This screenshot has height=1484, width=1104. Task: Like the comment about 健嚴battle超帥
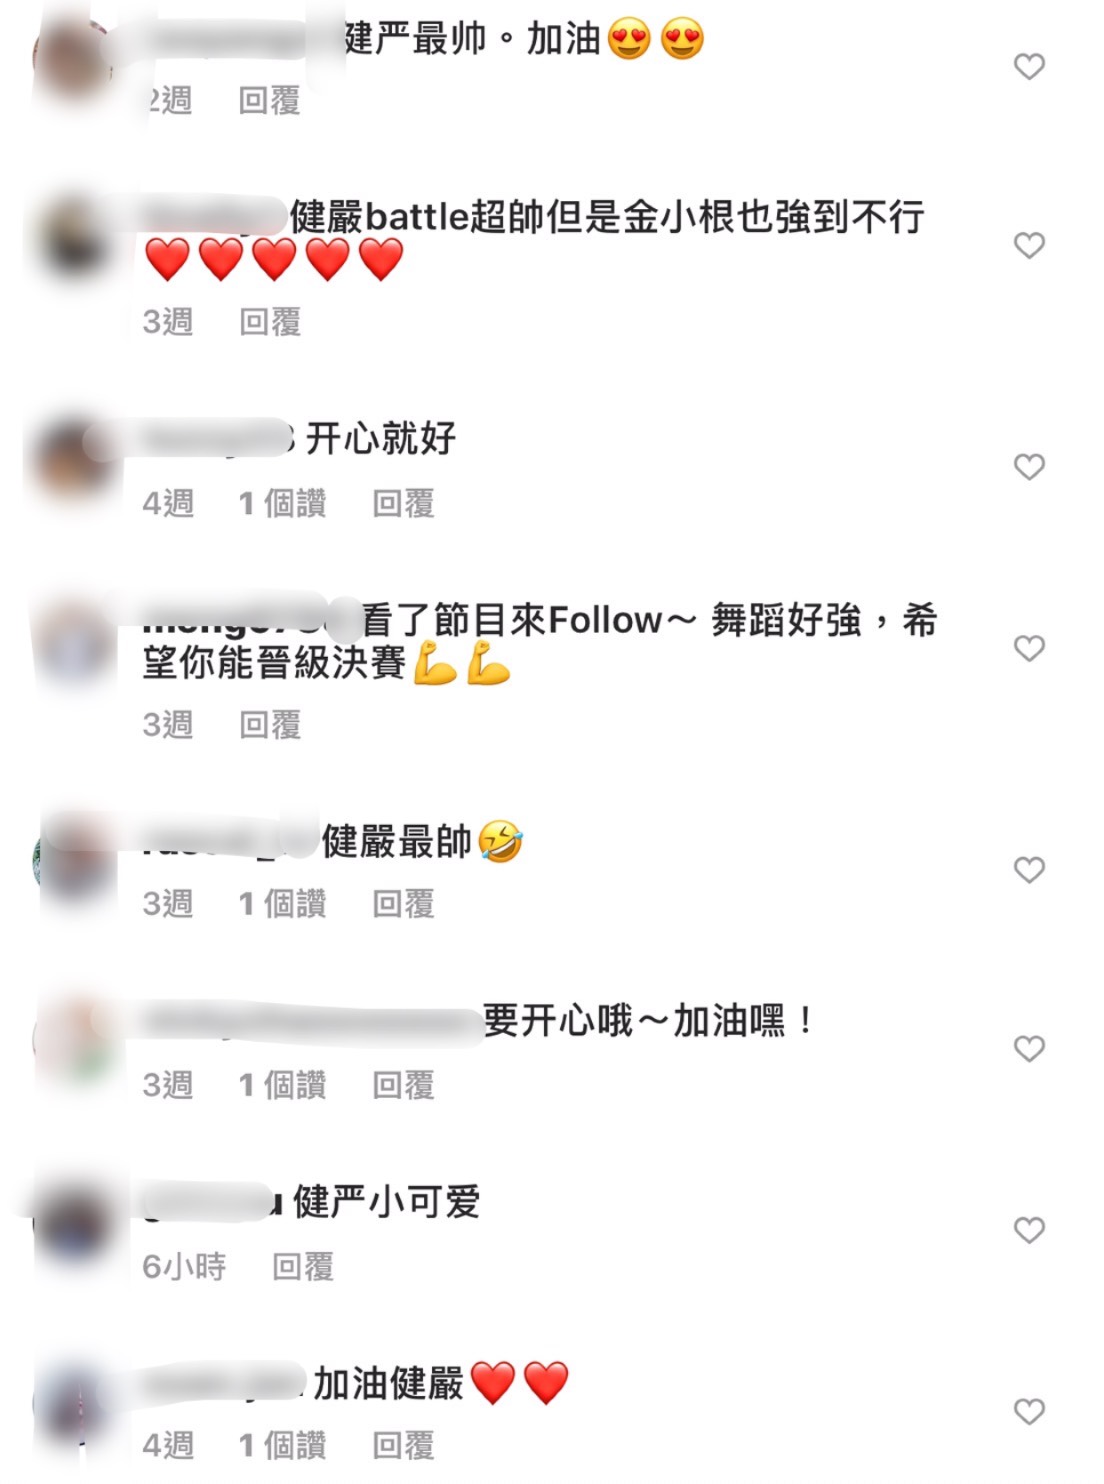point(1029,246)
